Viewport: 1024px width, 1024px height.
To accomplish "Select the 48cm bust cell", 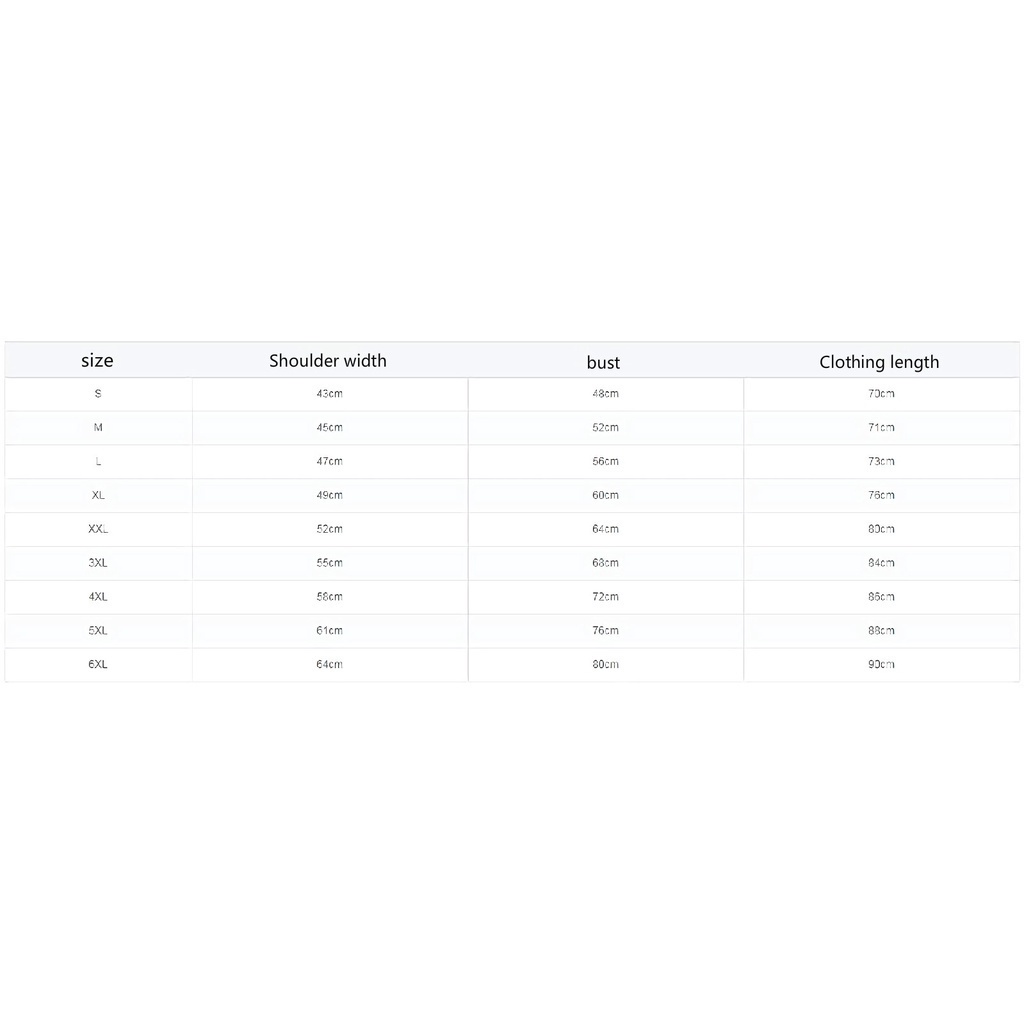I will [605, 394].
